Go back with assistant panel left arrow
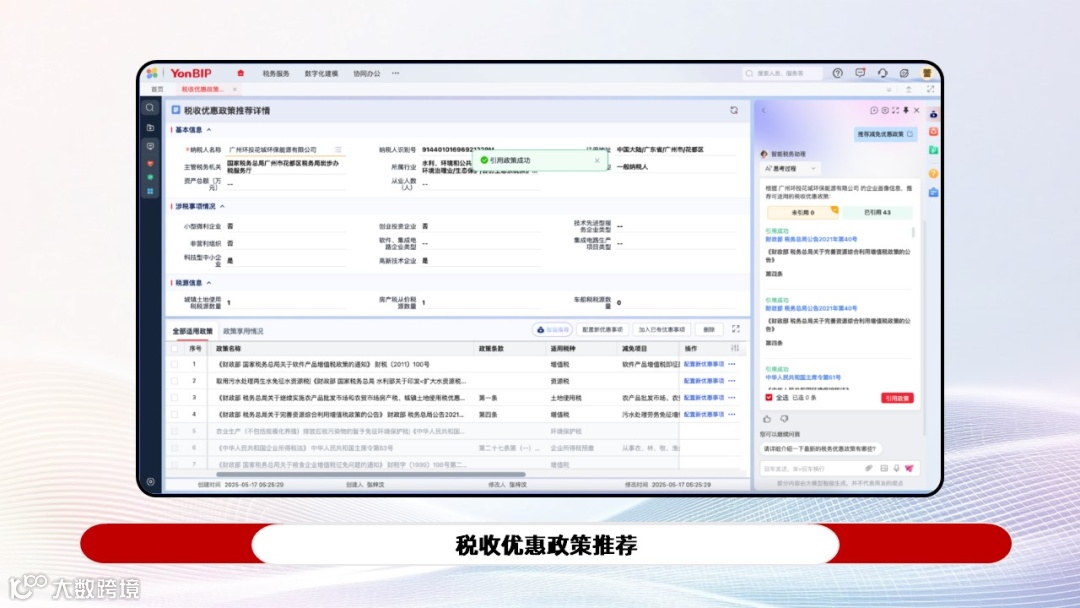 pyautogui.click(x=763, y=110)
